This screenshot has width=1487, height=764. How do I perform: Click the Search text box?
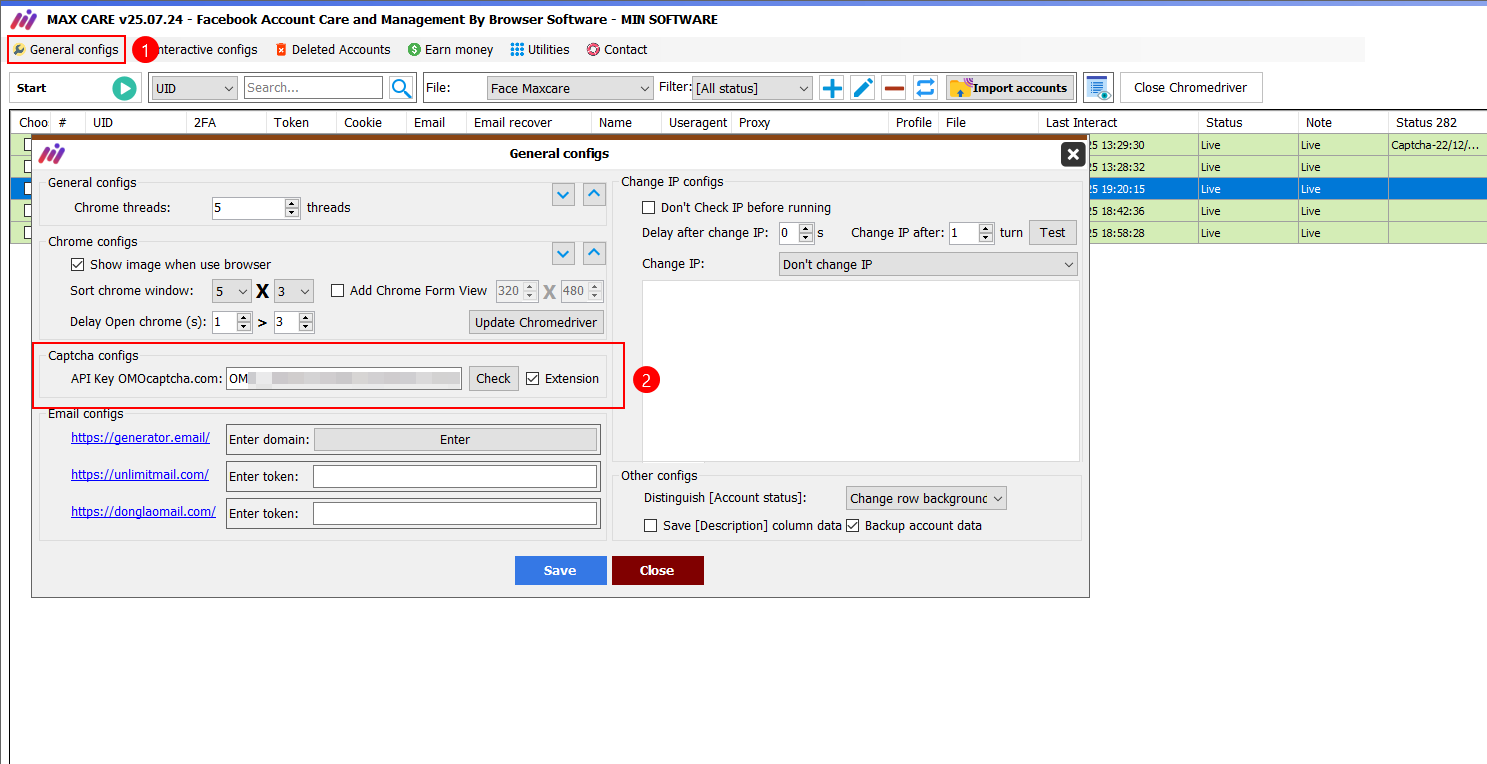click(313, 88)
